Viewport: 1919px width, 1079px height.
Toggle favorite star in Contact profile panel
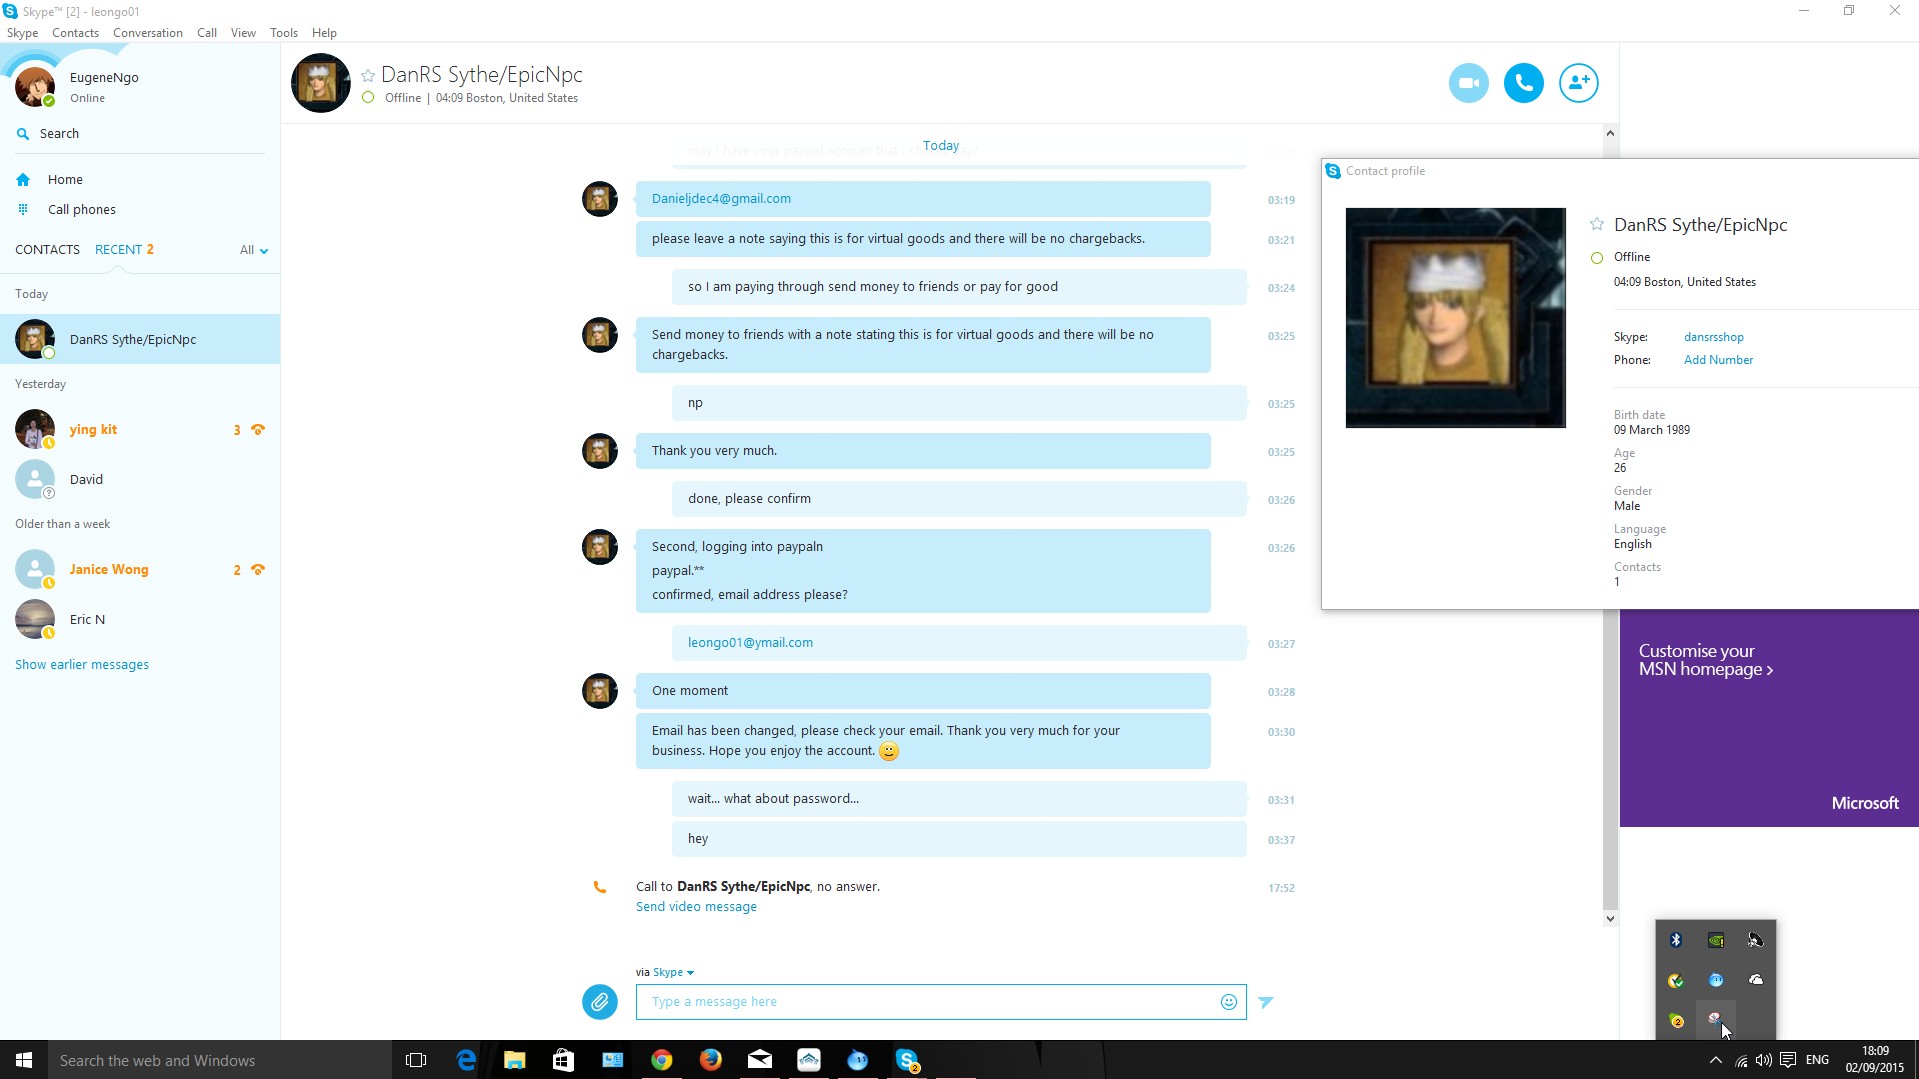click(x=1596, y=224)
